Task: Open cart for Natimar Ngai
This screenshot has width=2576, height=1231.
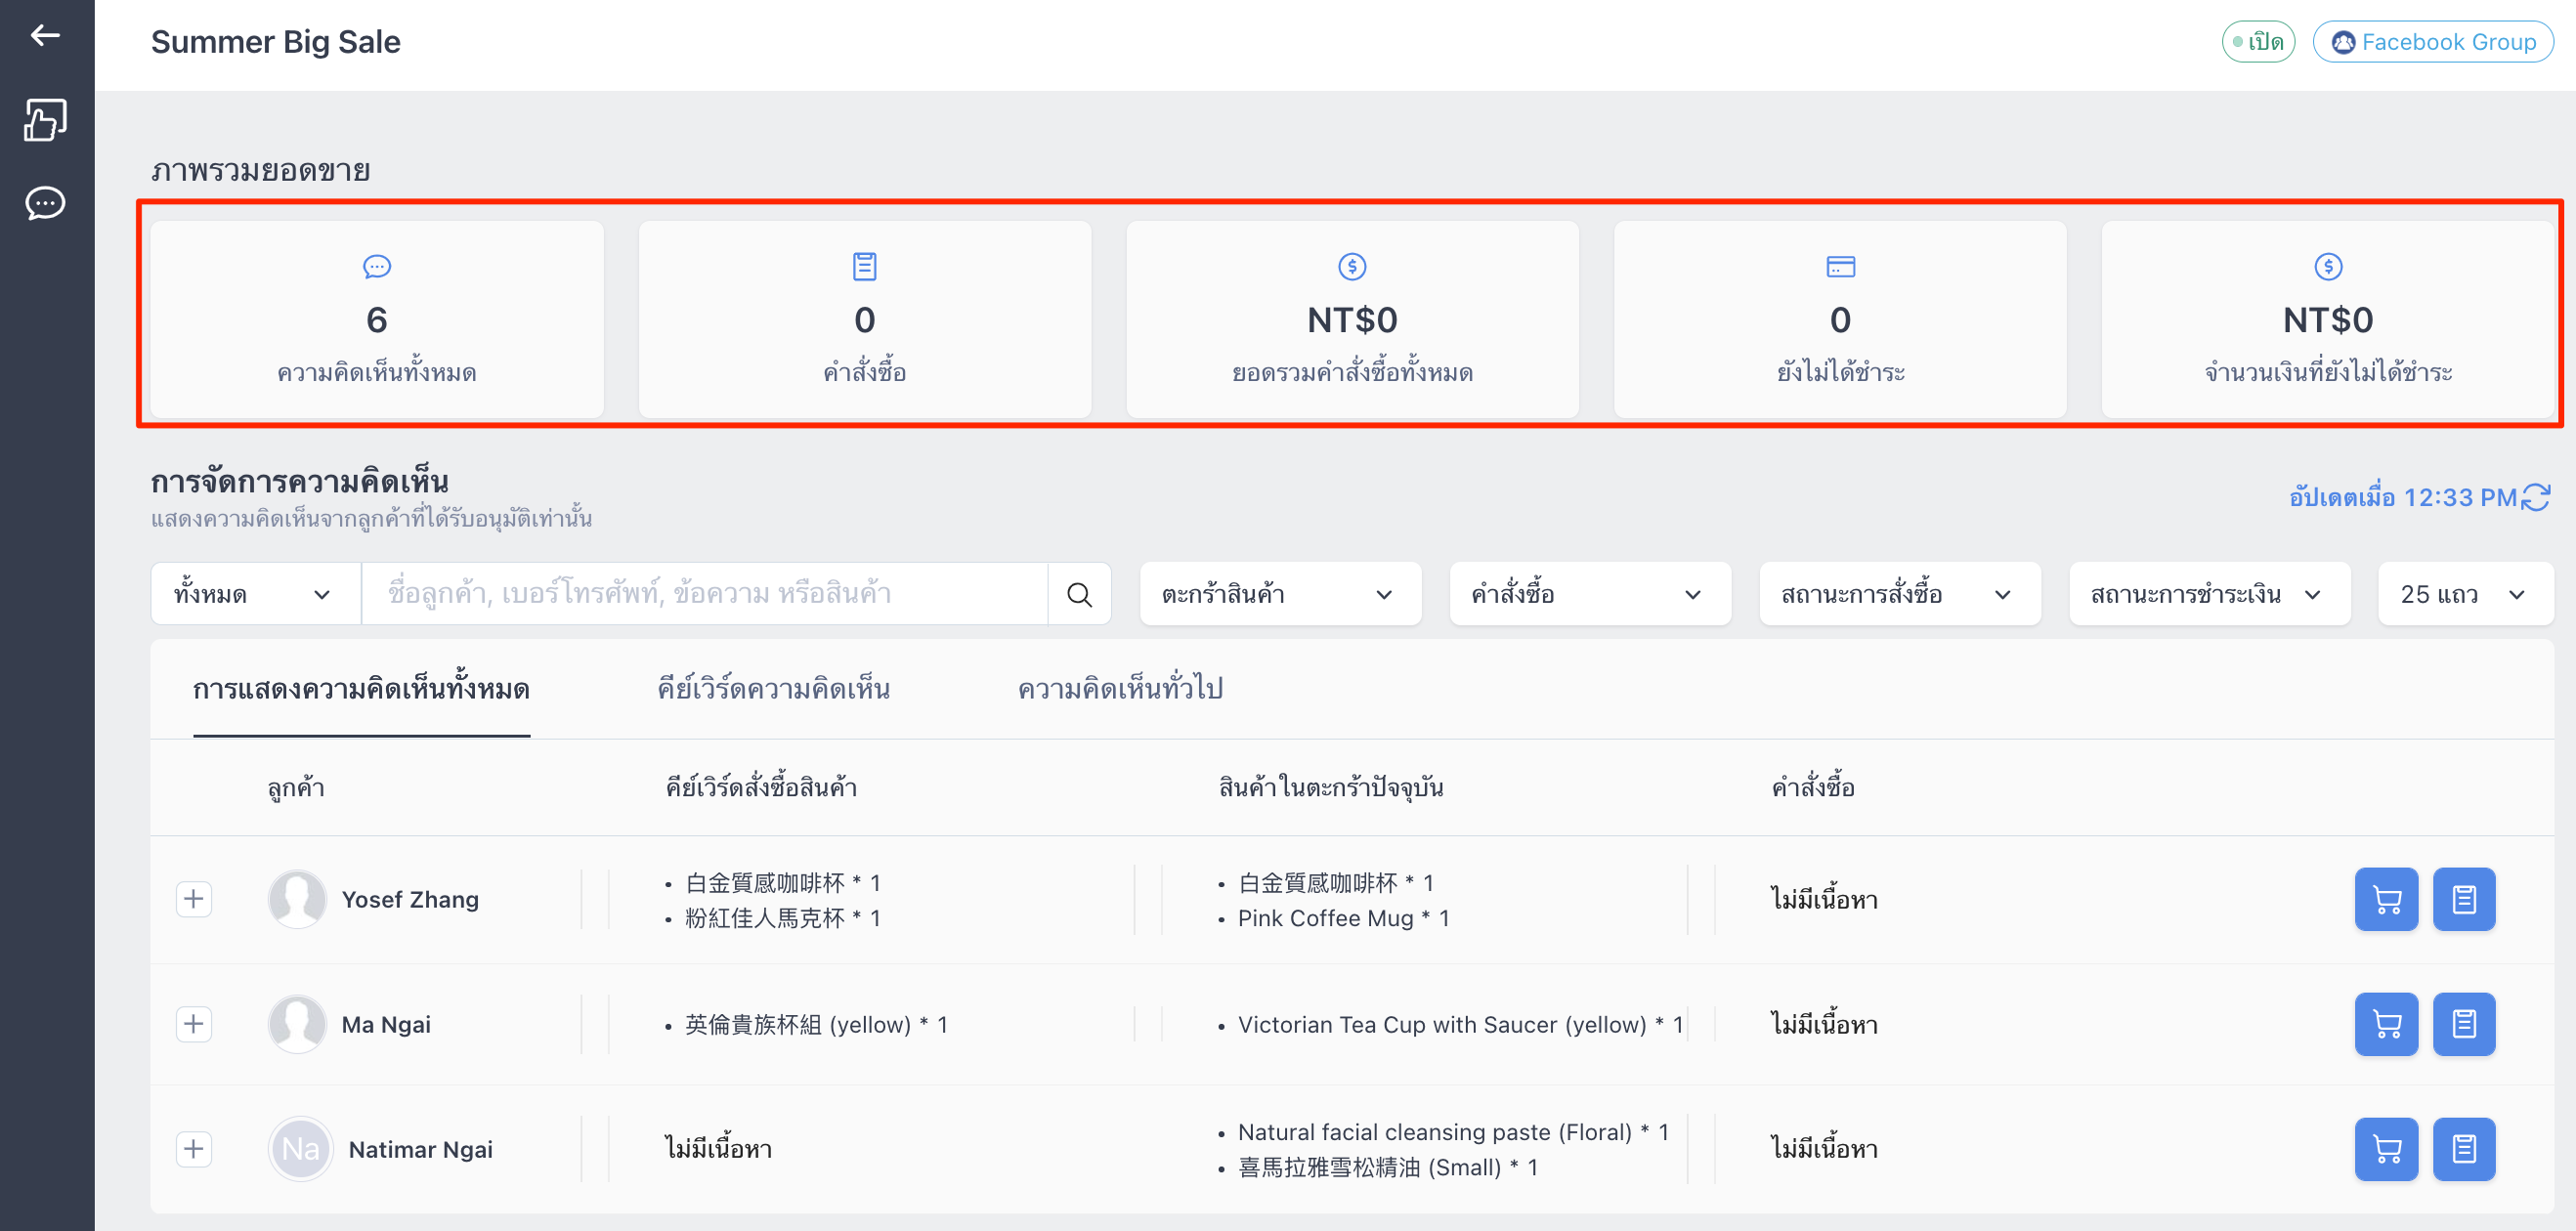Action: (2386, 1149)
